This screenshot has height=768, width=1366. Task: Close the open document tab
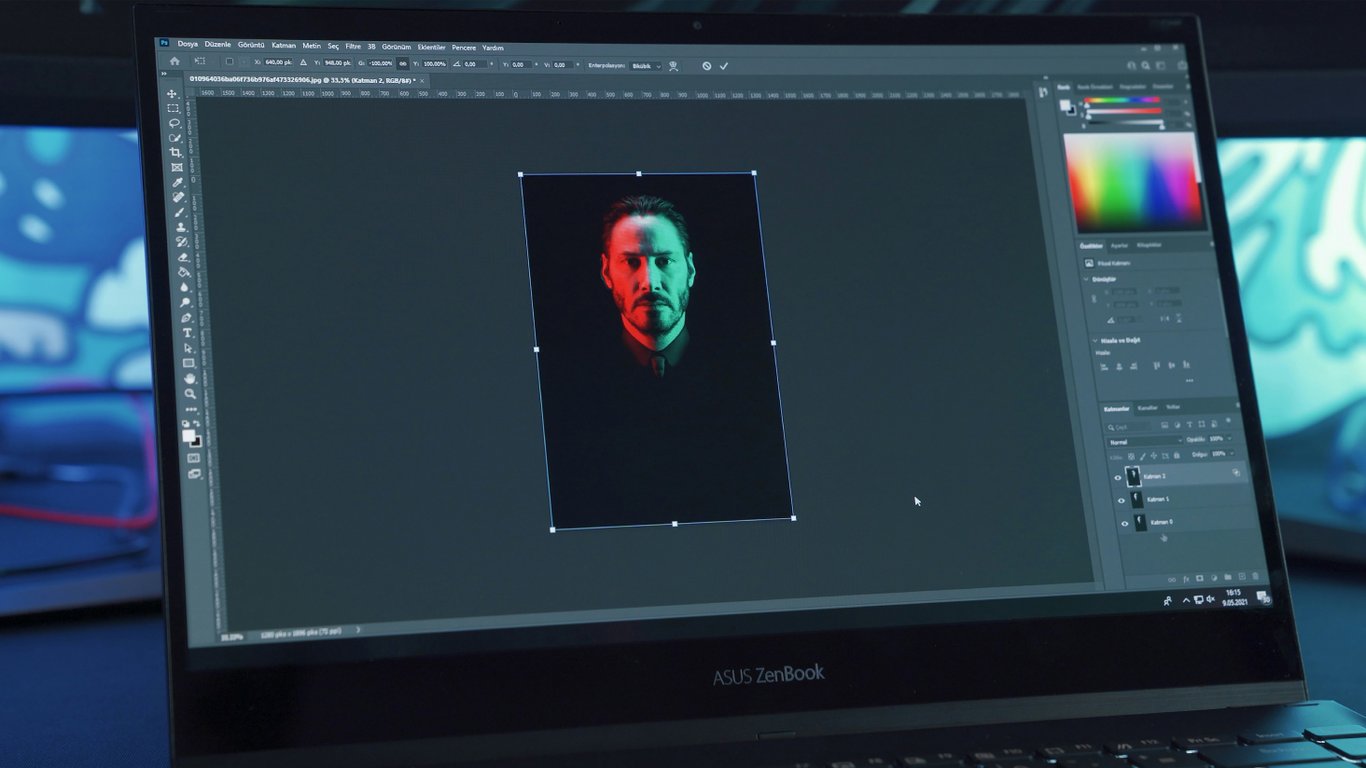coord(422,80)
